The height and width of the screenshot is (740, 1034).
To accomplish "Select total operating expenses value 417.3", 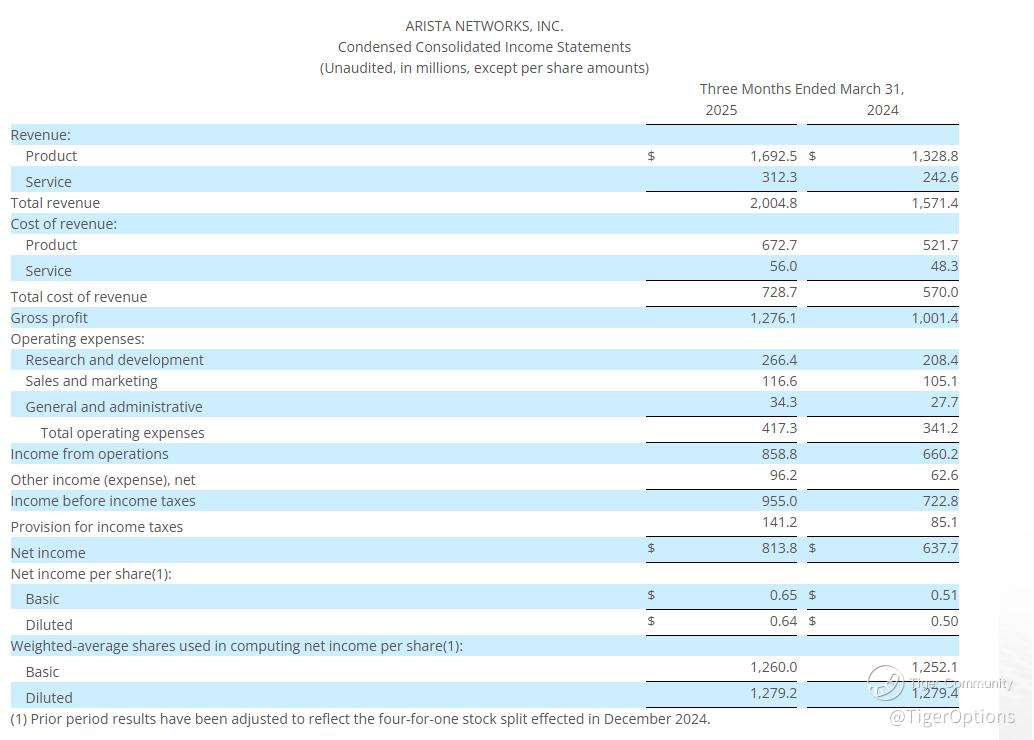I will (x=779, y=428).
